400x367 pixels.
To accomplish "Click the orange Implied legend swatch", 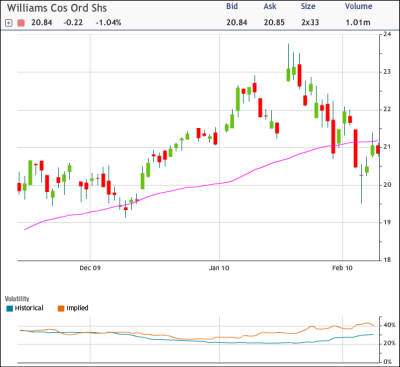I will (x=61, y=309).
